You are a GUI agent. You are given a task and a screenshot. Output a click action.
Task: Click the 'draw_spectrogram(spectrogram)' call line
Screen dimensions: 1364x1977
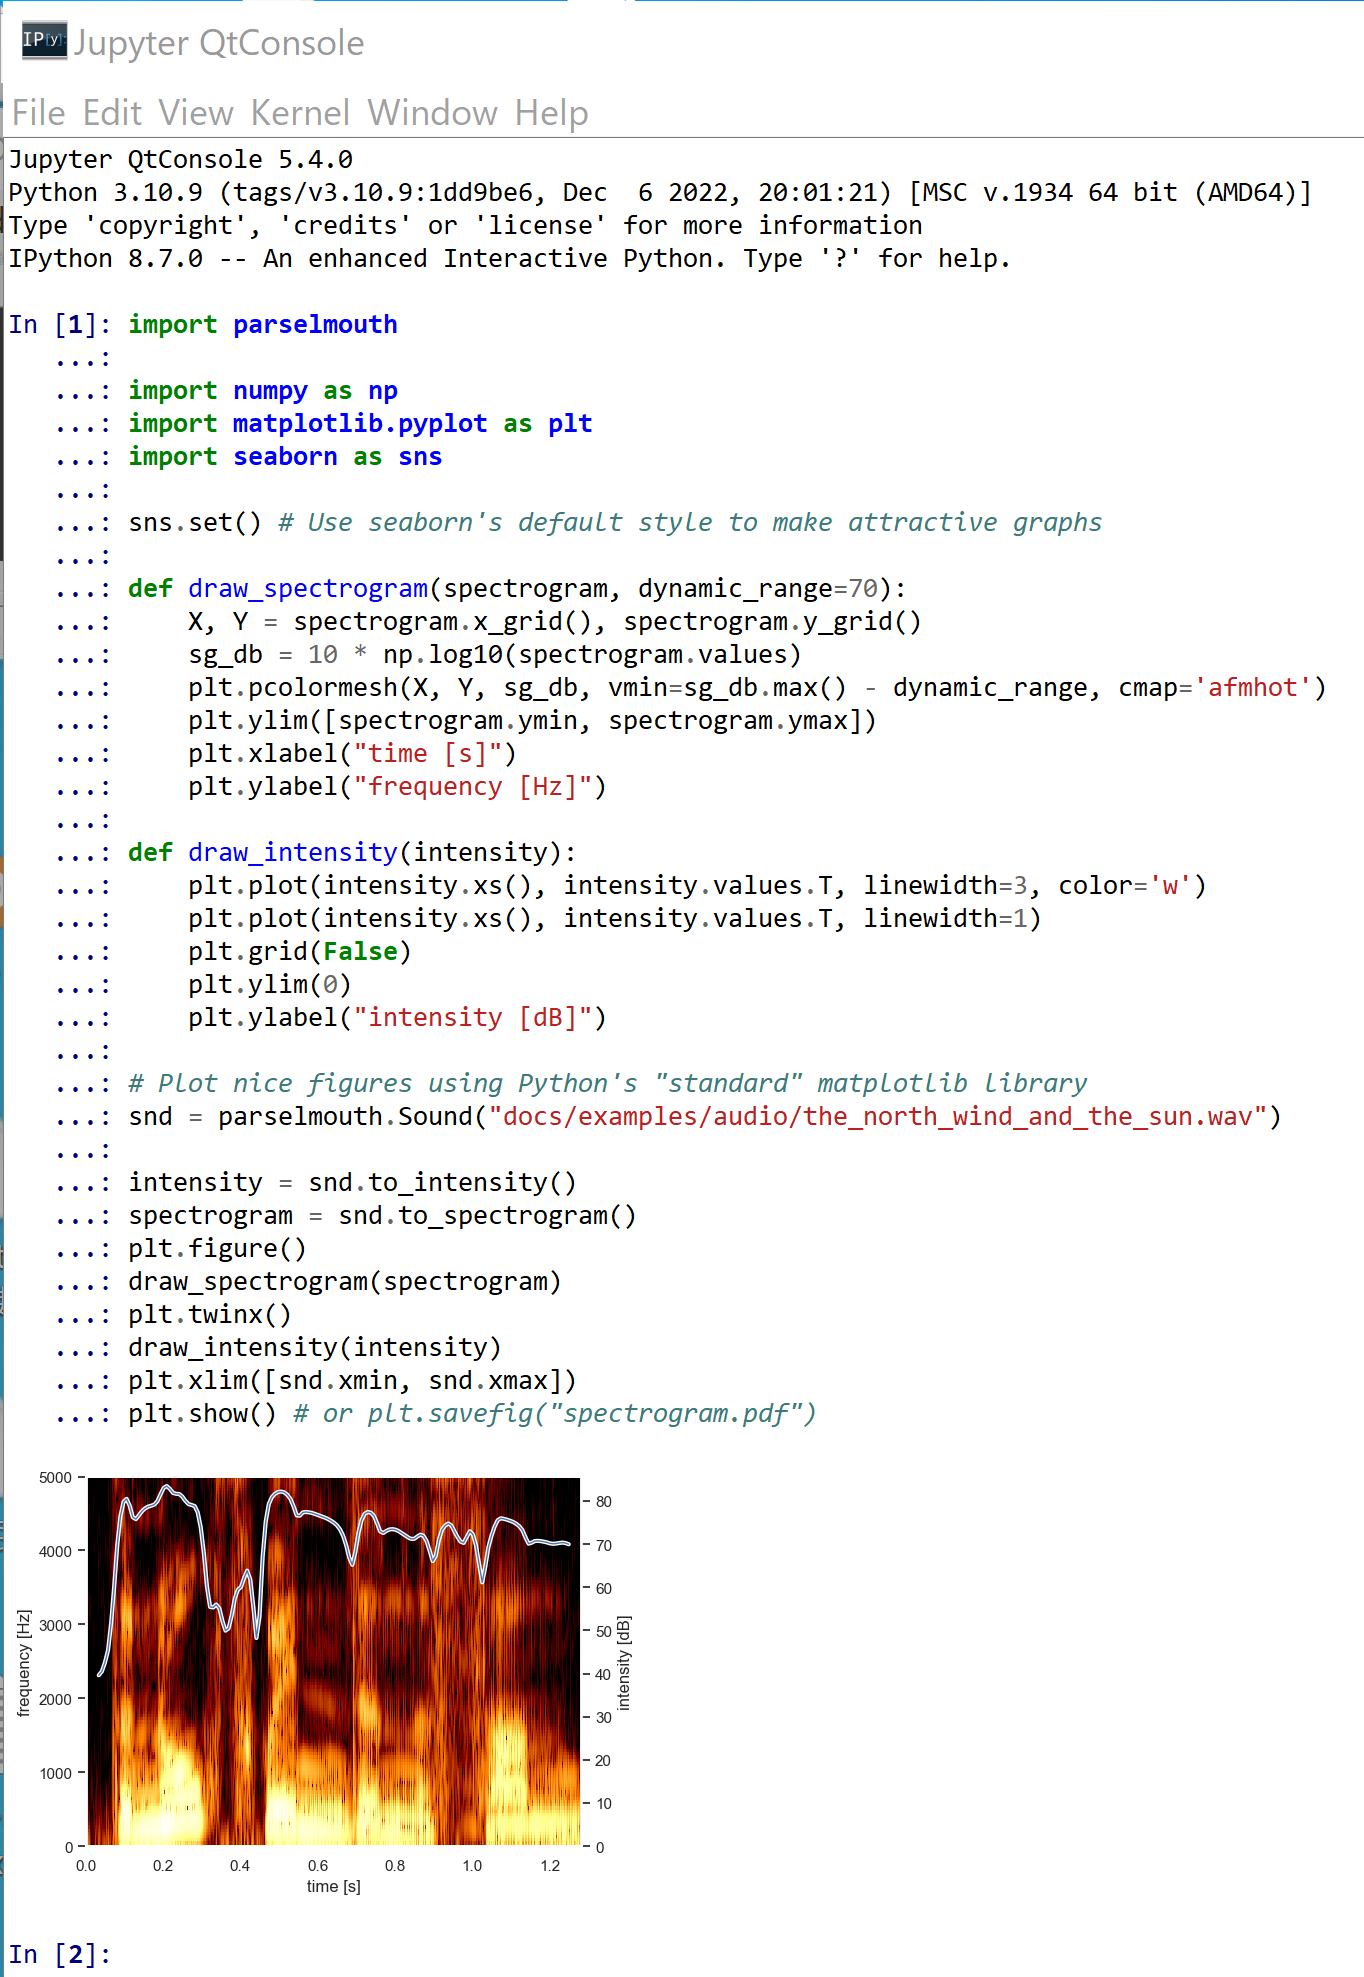(x=345, y=1282)
